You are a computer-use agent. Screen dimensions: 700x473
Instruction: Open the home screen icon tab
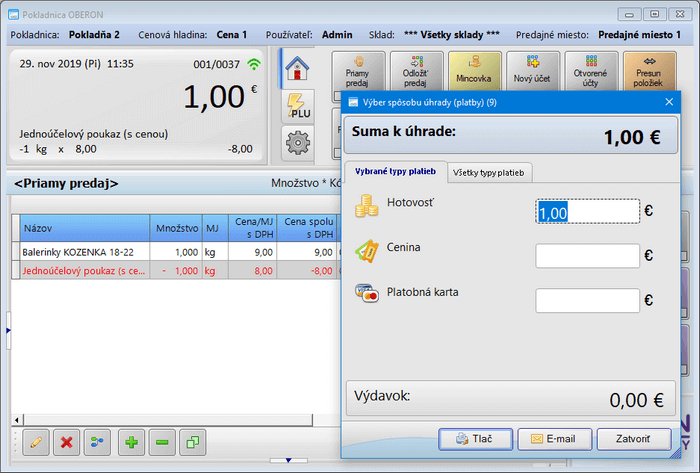point(298,69)
